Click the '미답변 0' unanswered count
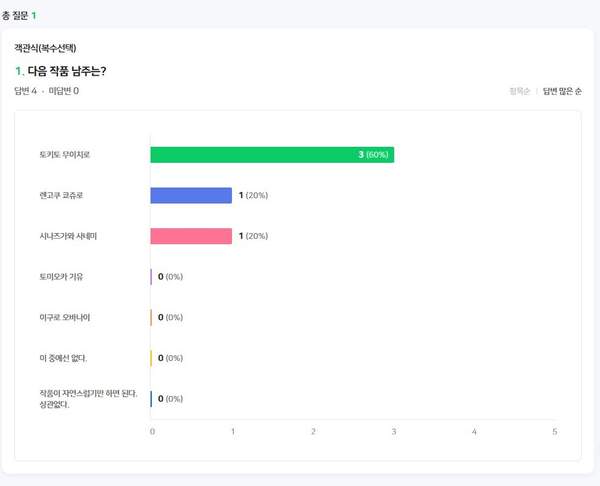This screenshot has height=486, width=600. pyautogui.click(x=64, y=91)
